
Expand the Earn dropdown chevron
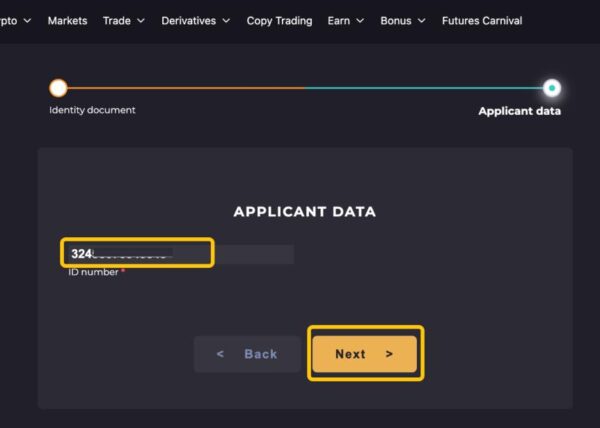(x=360, y=21)
